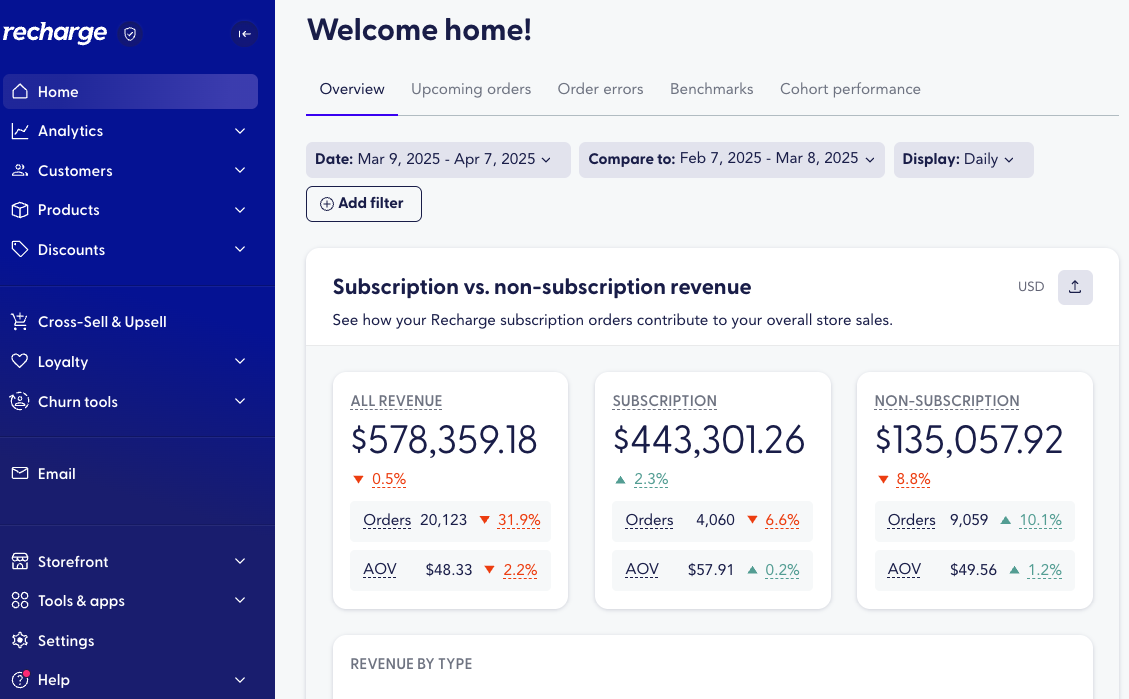Screen dimensions: 1129x699
Task: Click the Customers people icon
Action: point(20,171)
